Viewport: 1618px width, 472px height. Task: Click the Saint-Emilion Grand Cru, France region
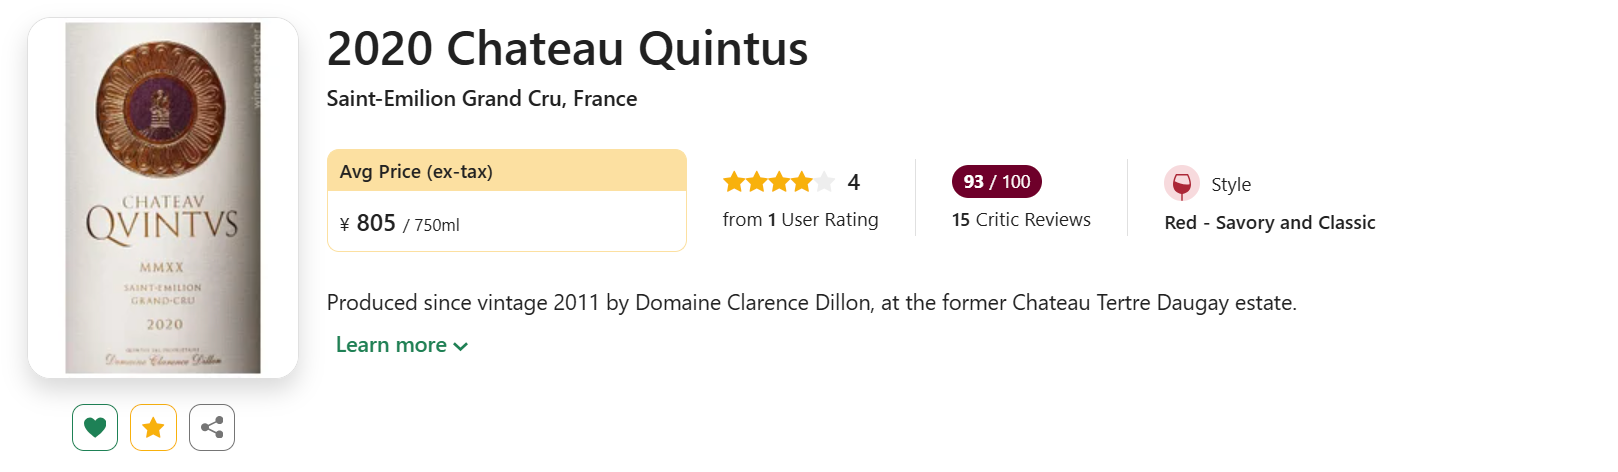[x=481, y=99]
